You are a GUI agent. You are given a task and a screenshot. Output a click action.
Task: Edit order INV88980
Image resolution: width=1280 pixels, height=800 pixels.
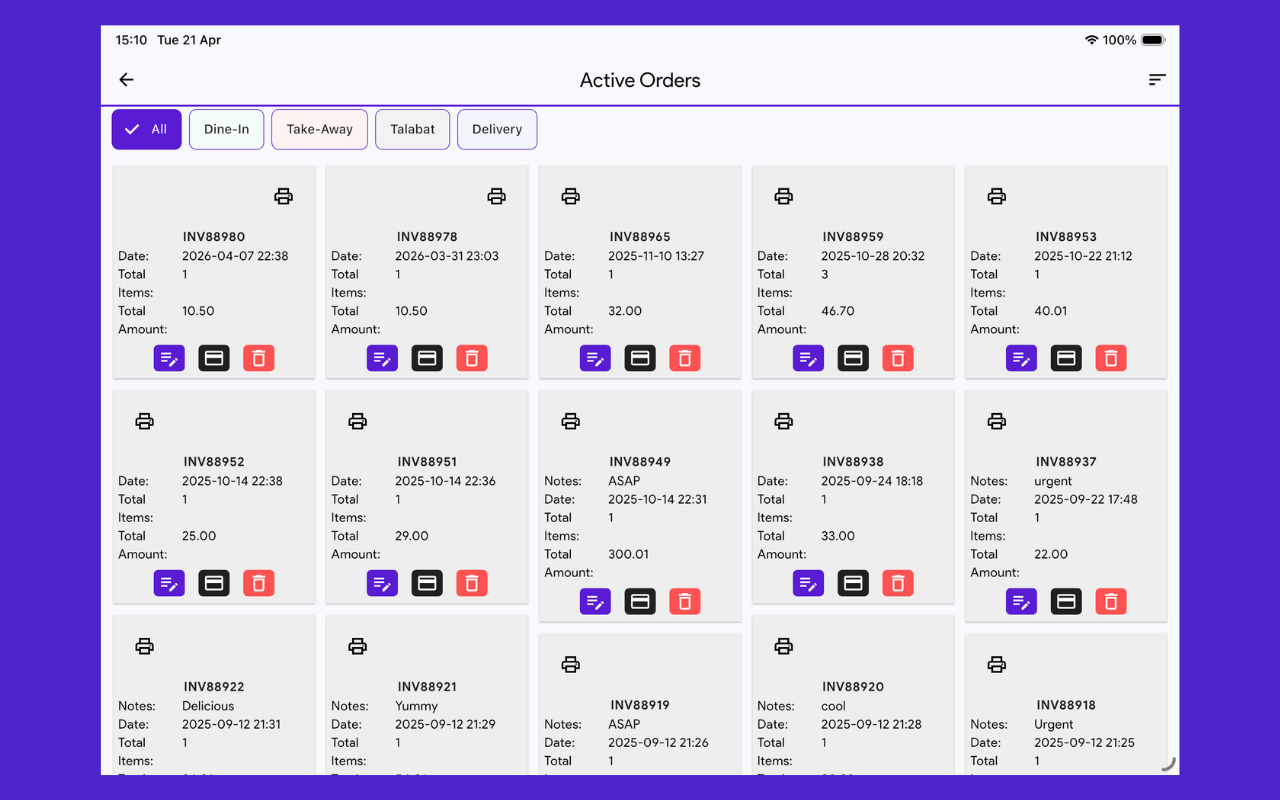click(169, 358)
